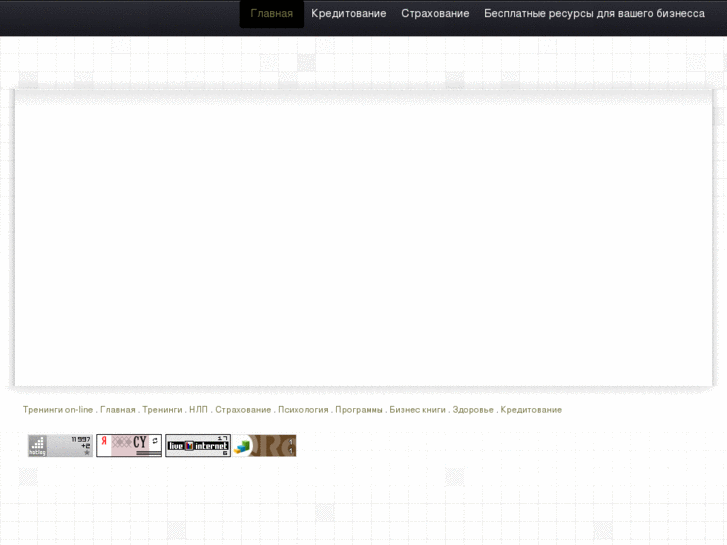Visit the Страхование footer link
This screenshot has width=727, height=545.
point(243,410)
